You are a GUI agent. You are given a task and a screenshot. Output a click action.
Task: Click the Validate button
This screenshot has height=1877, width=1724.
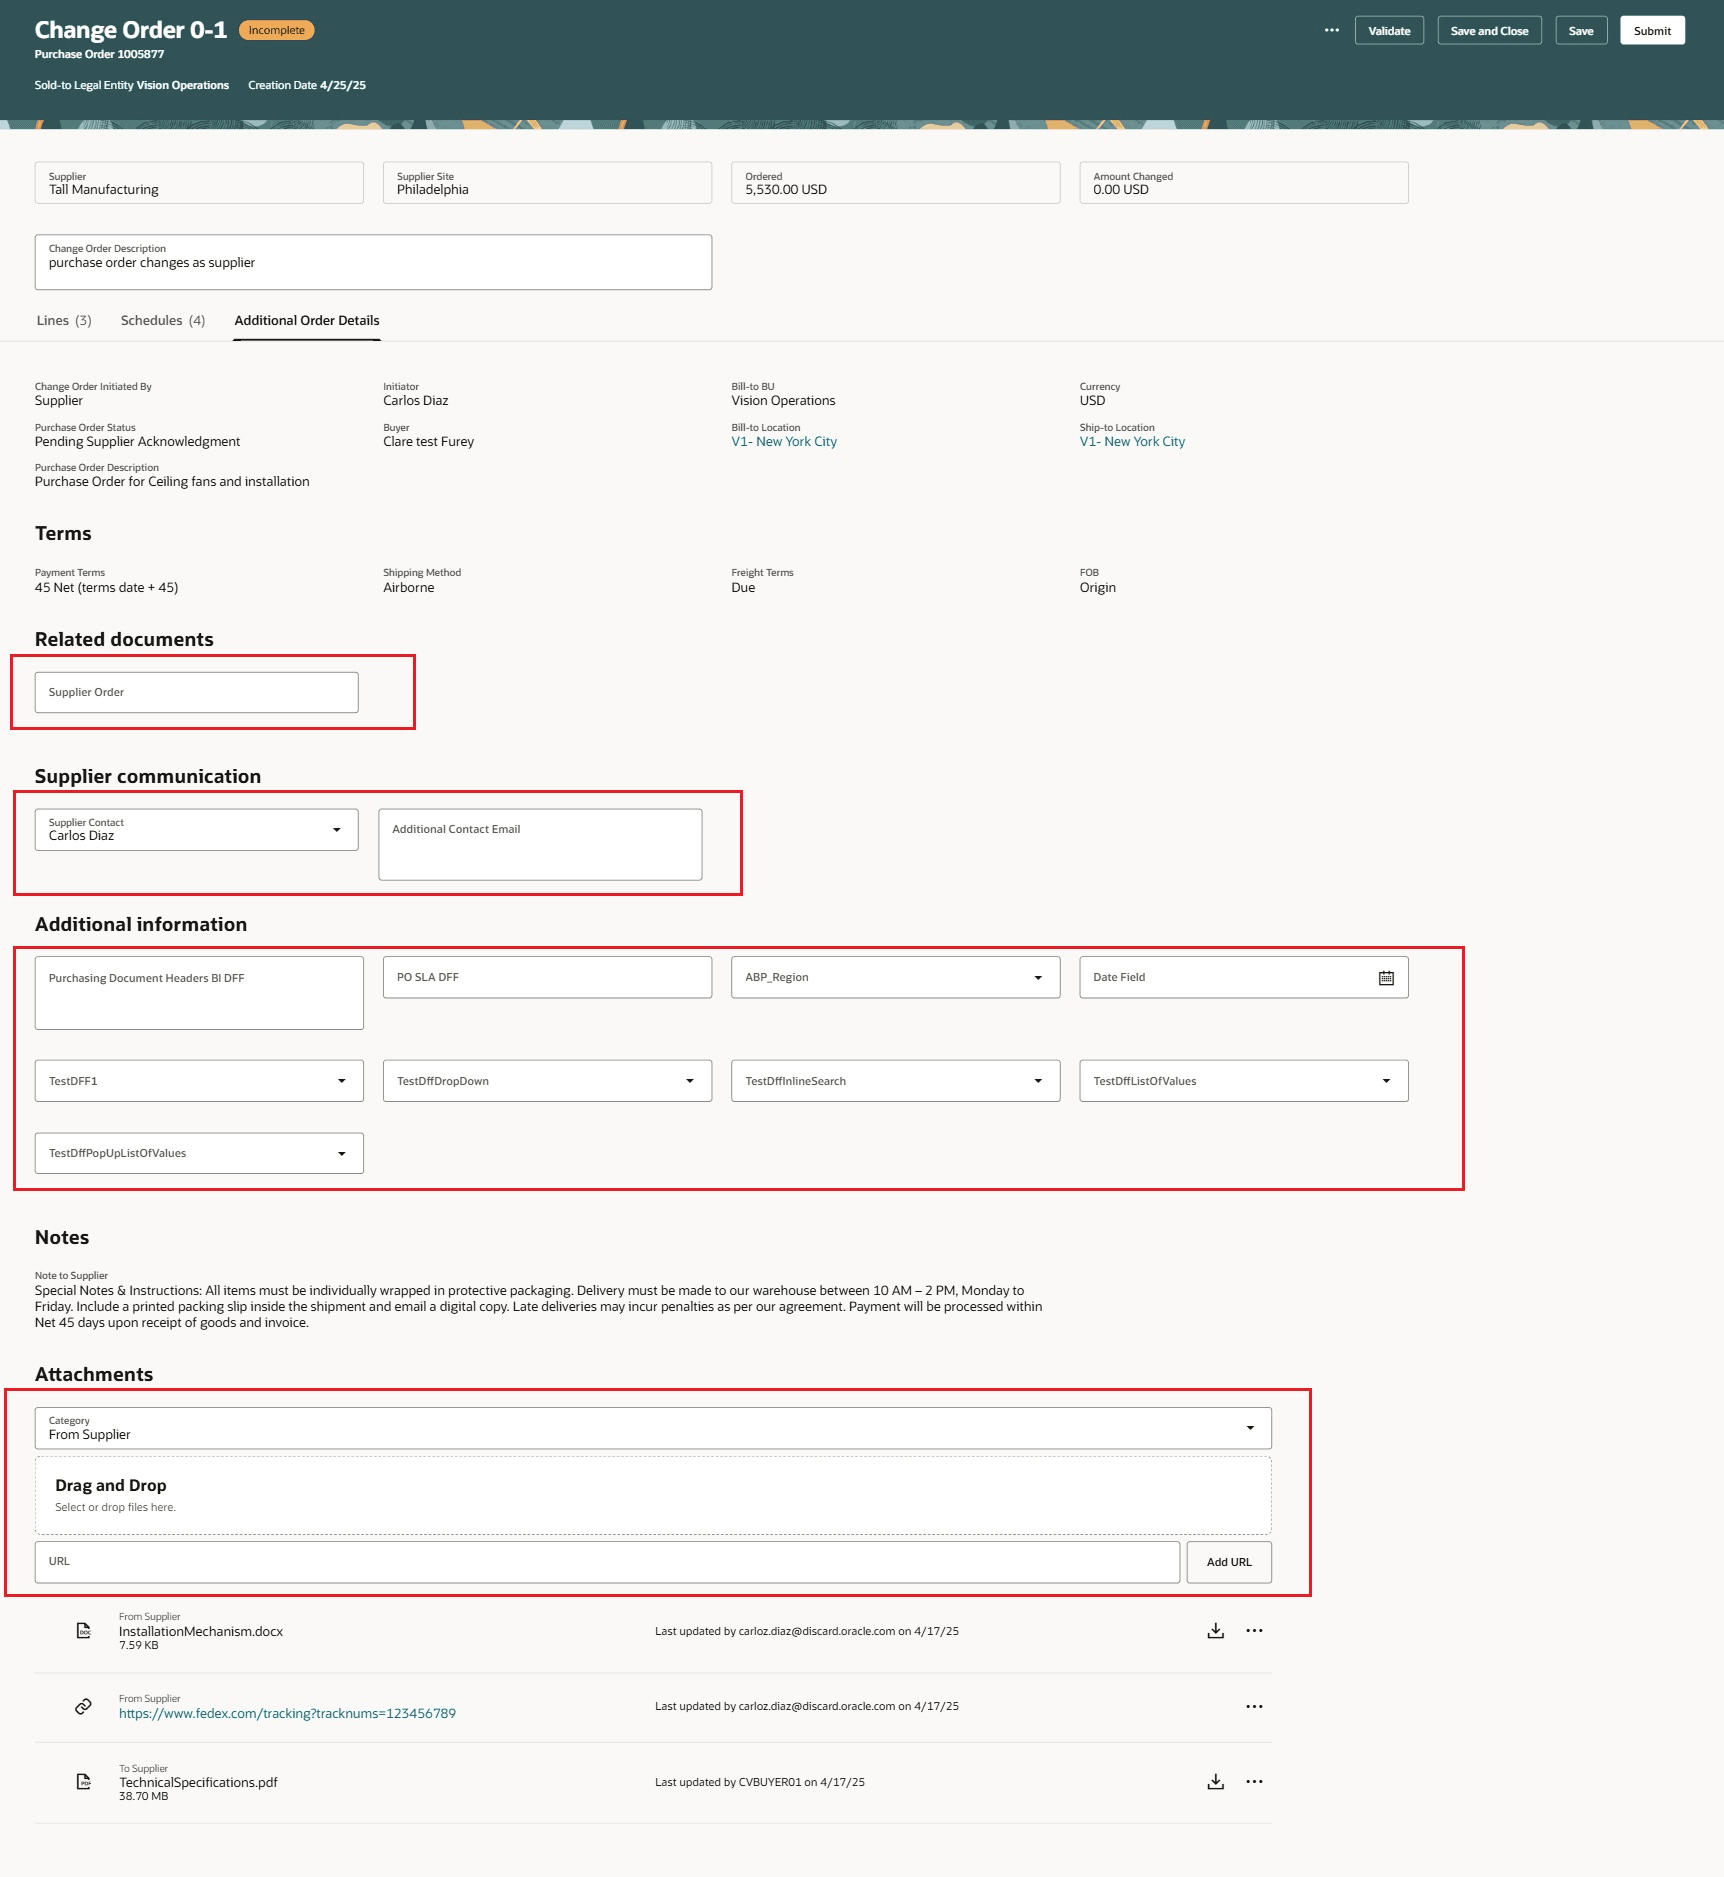coord(1388,30)
